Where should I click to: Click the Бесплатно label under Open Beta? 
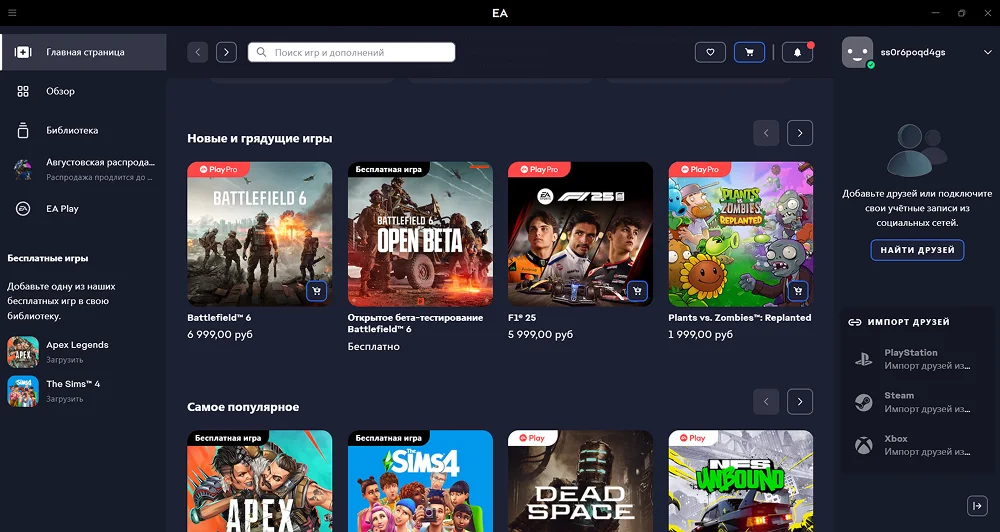(374, 346)
